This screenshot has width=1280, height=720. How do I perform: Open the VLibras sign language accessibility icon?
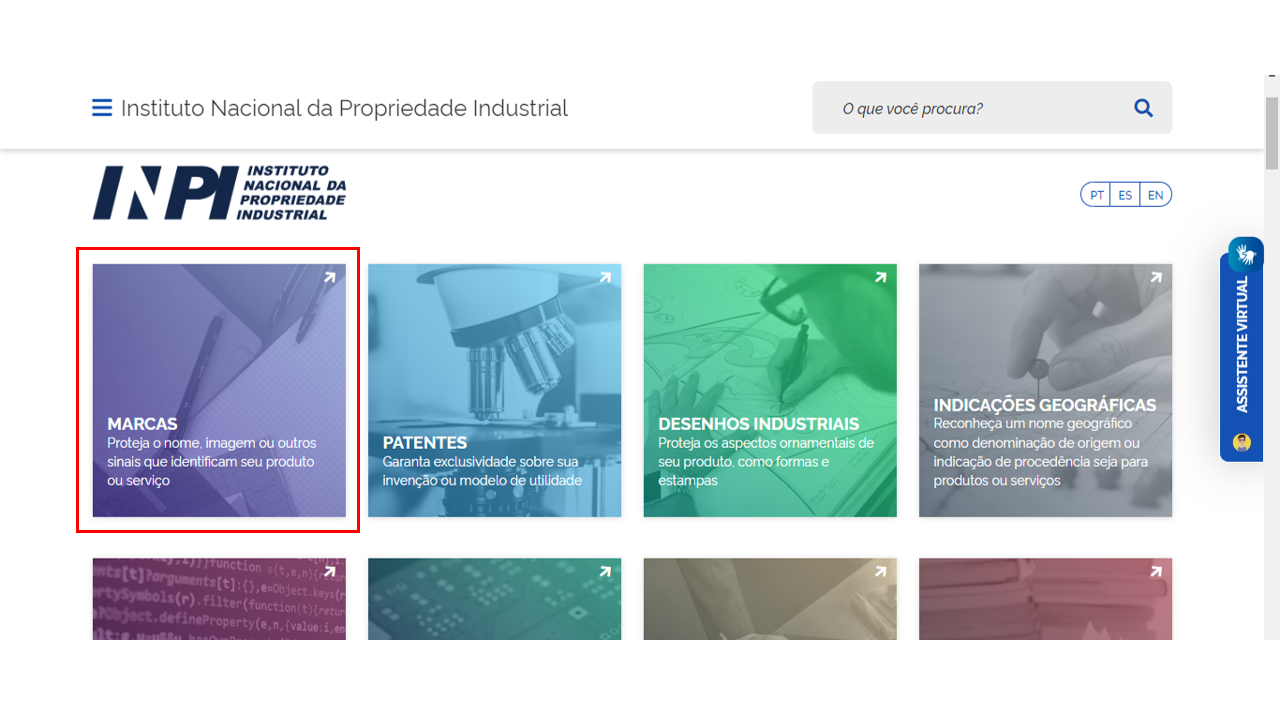(1246, 254)
